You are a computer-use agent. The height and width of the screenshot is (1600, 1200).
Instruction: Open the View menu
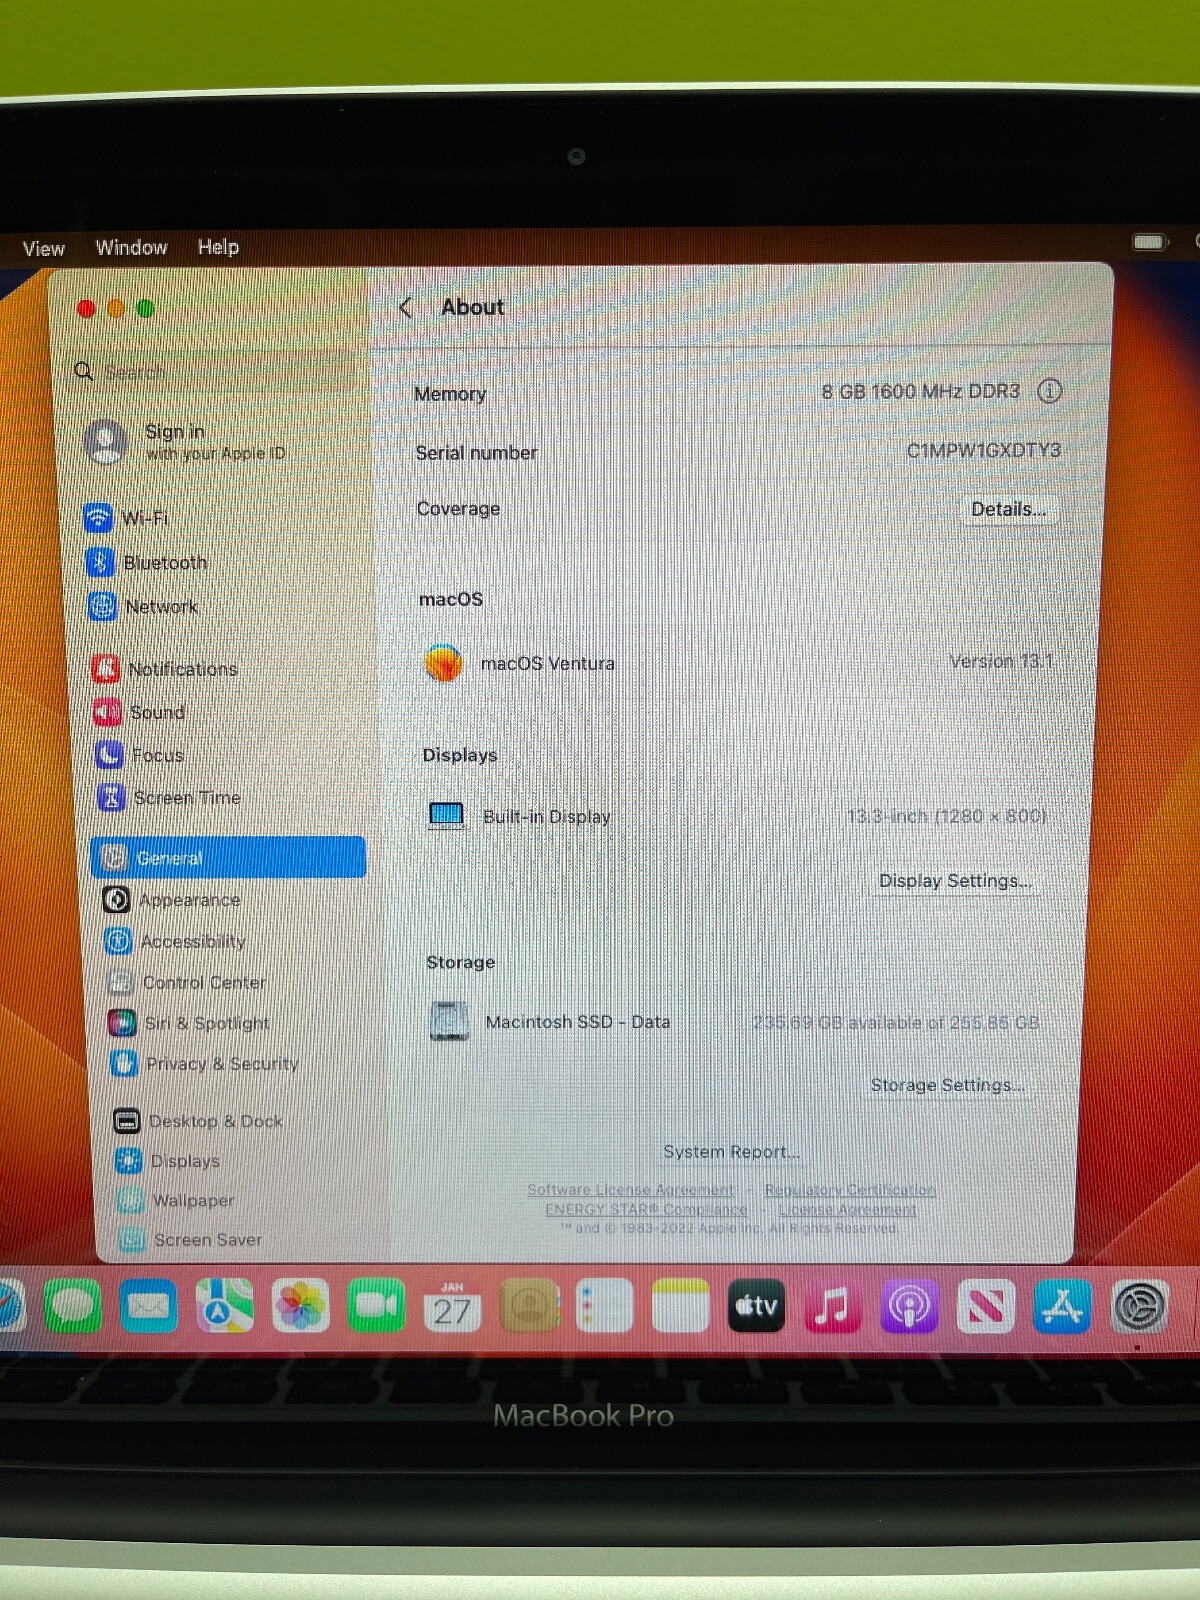coord(44,248)
